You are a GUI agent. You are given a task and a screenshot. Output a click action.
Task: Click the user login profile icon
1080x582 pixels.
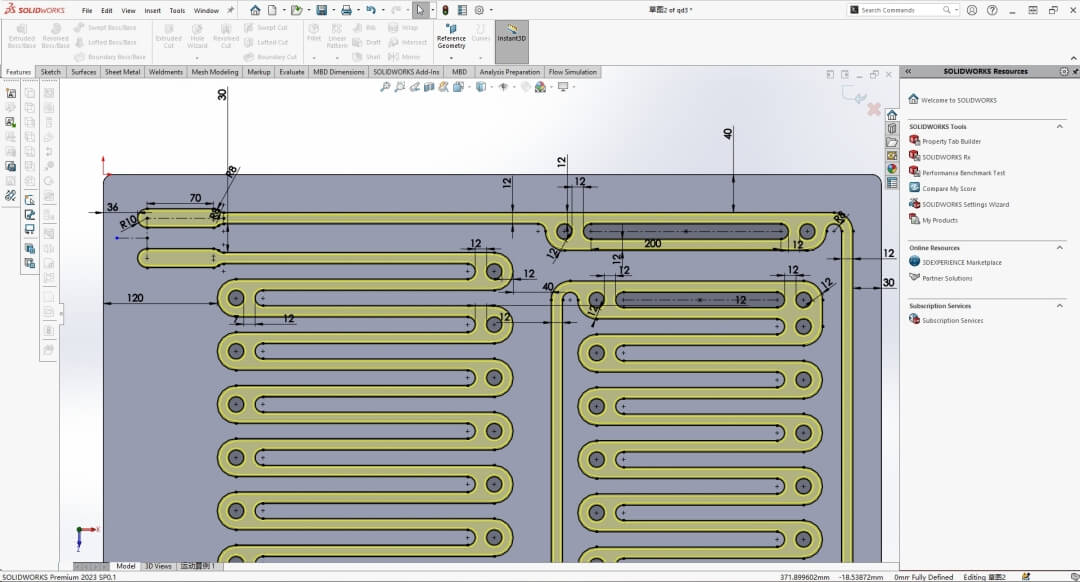[x=972, y=10]
